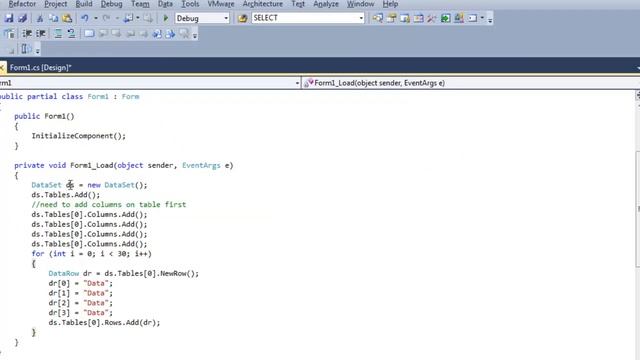Viewport: 640px width, 360px height.
Task: Expand text editor toolbar overflow options arrow
Action: click(195, 36)
